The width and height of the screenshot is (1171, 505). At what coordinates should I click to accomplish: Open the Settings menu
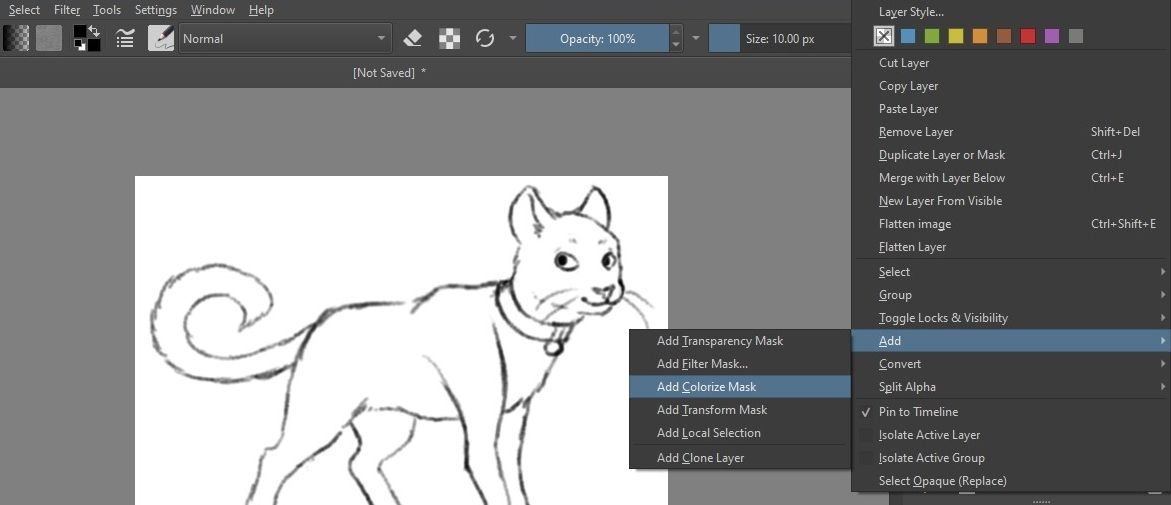155,10
